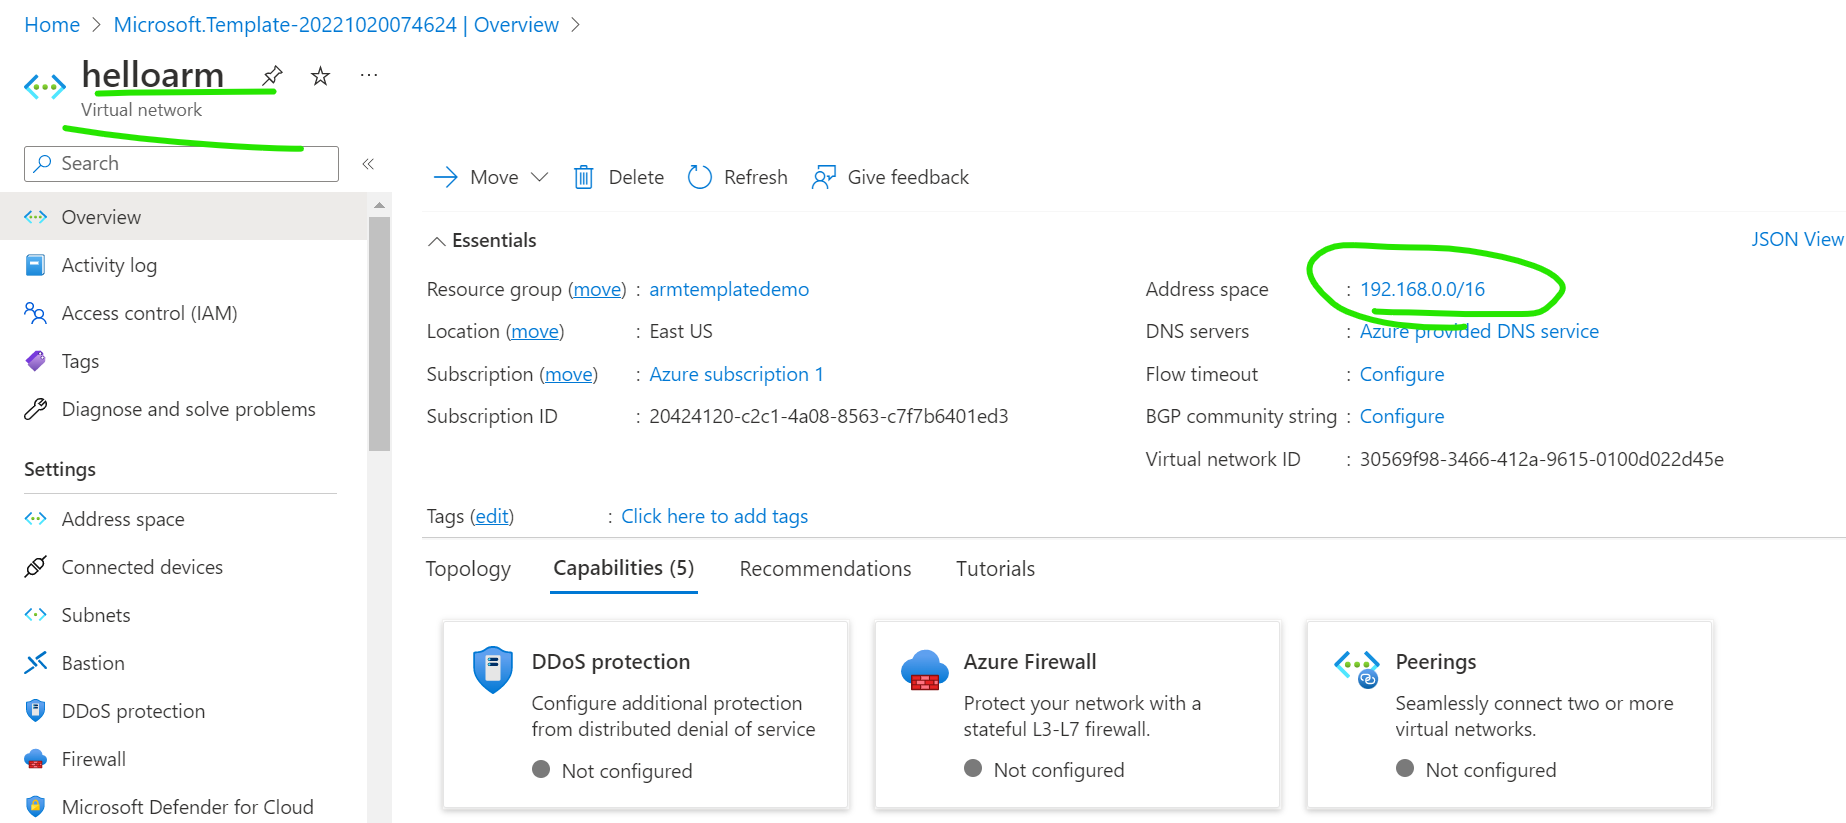
Task: Pin helloarm to dashboard with pin icon
Action: tap(272, 75)
